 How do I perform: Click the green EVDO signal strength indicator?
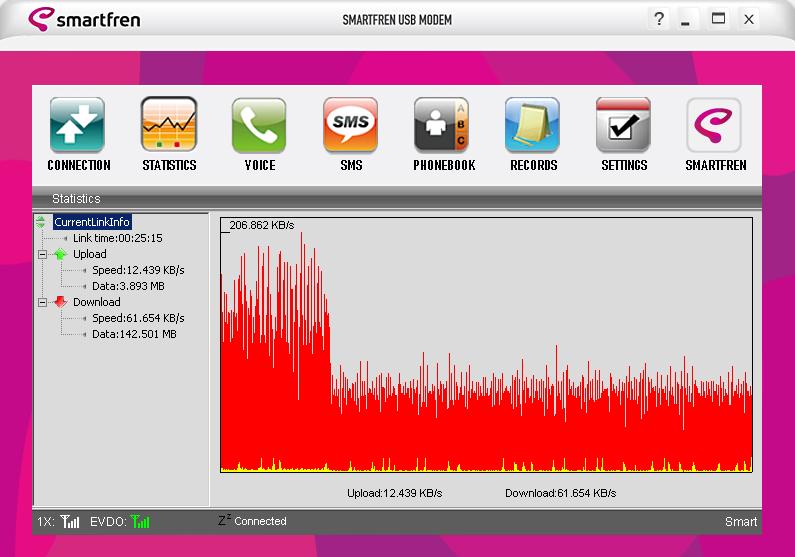click(140, 521)
